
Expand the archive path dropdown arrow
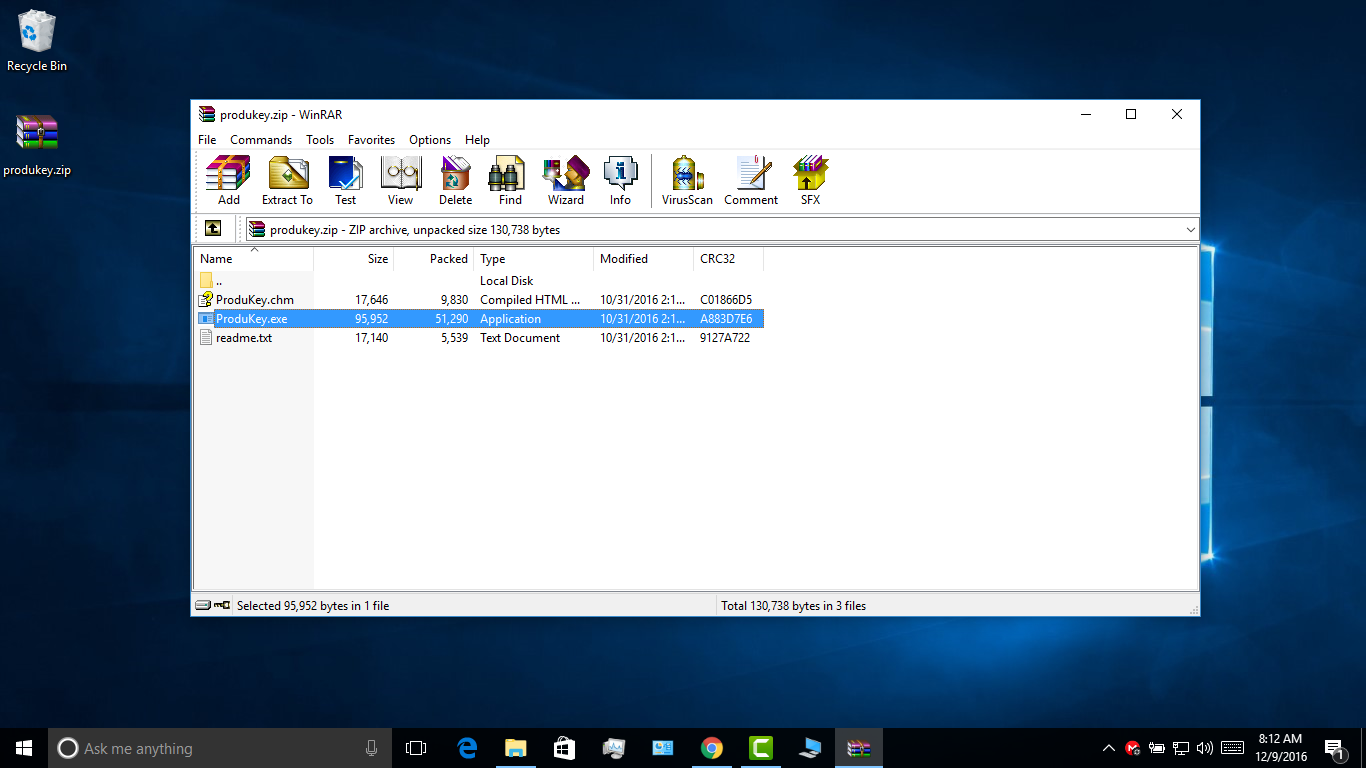click(x=1190, y=230)
